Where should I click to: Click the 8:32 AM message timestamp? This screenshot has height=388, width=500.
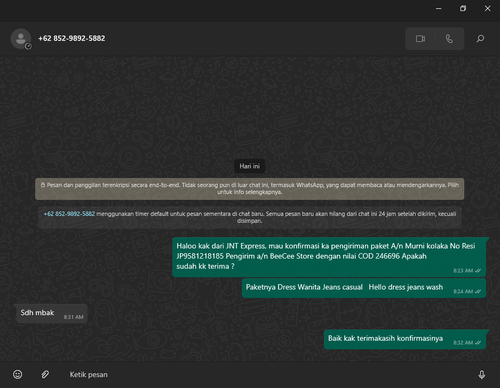tap(463, 343)
